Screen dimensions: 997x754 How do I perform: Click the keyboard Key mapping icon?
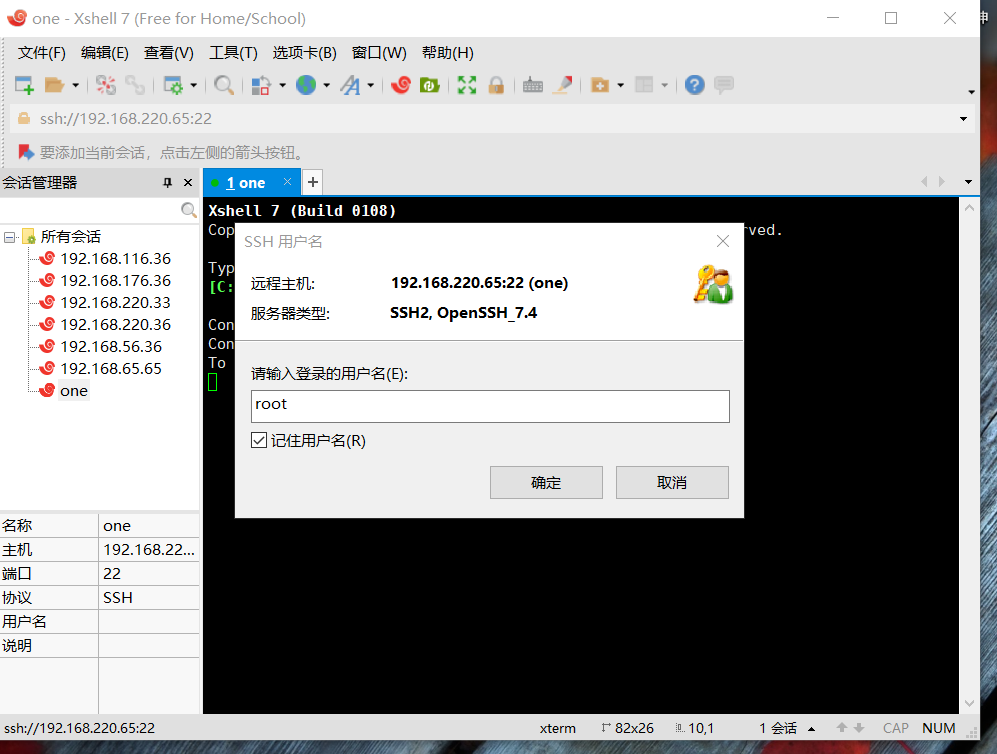point(533,85)
